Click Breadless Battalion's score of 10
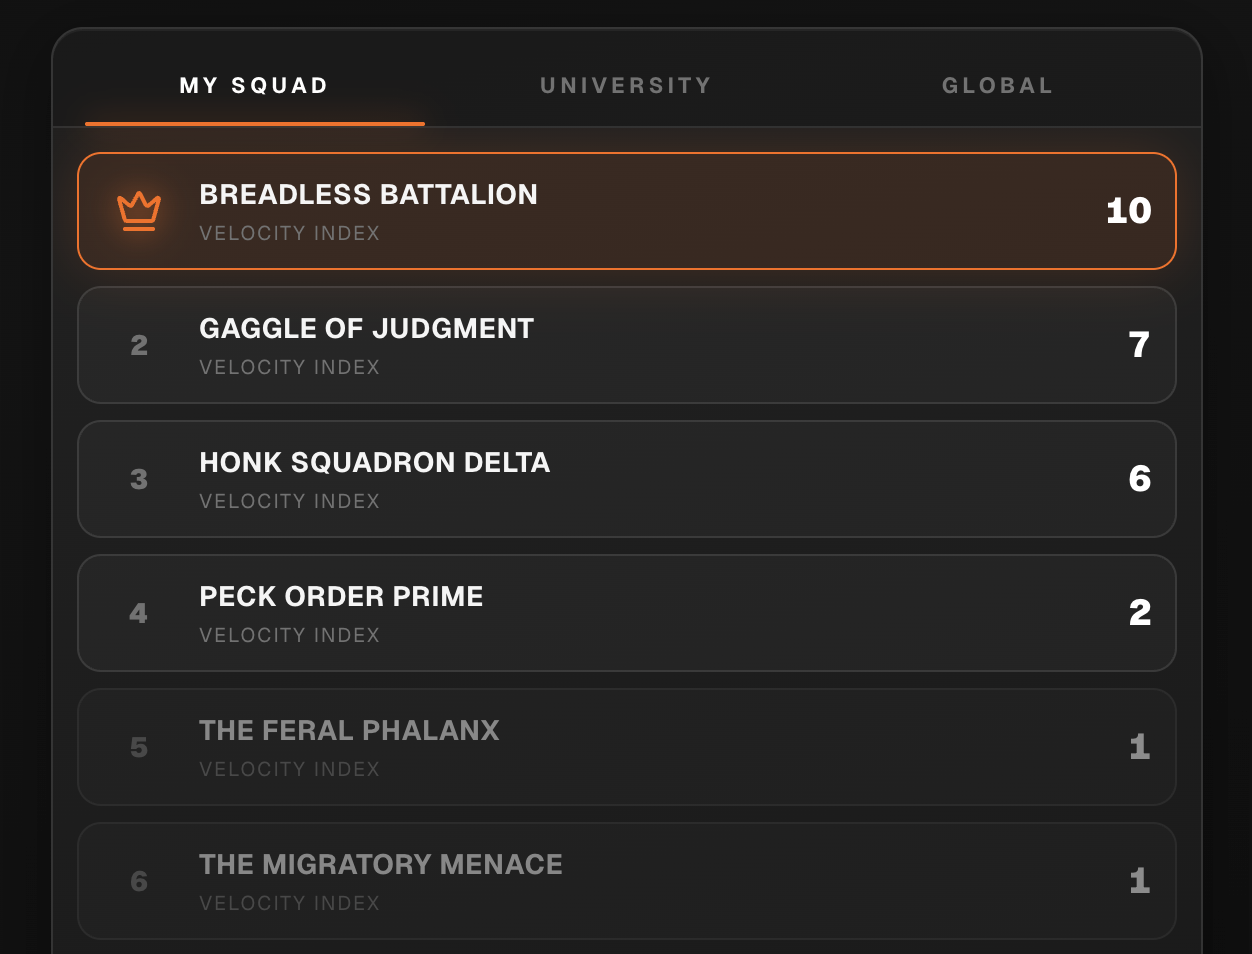The image size is (1252, 954). coord(1128,211)
